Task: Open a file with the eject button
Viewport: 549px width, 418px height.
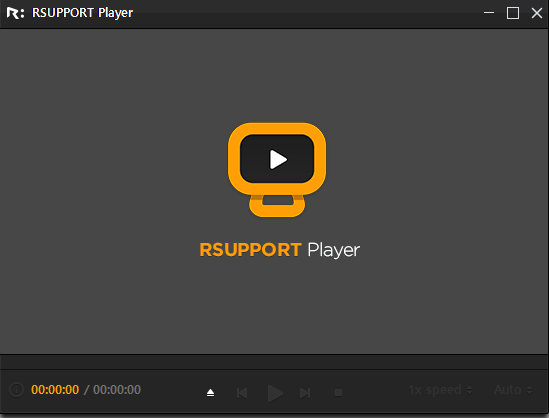Action: 210,393
